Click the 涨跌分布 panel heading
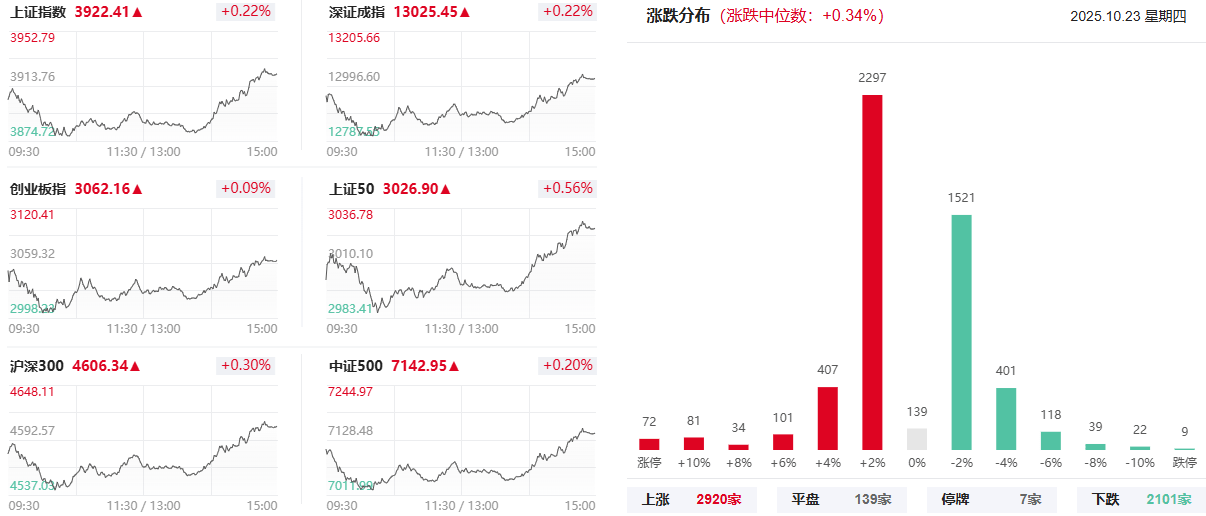 678,16
